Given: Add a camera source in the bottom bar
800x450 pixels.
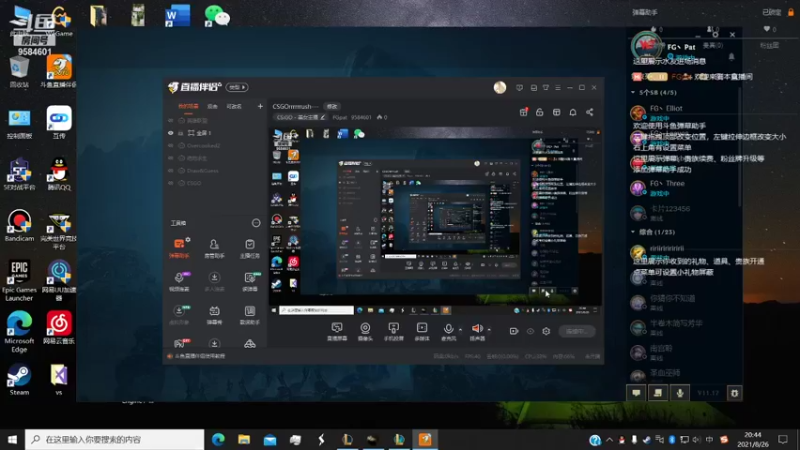Looking at the screenshot, I should click(365, 331).
